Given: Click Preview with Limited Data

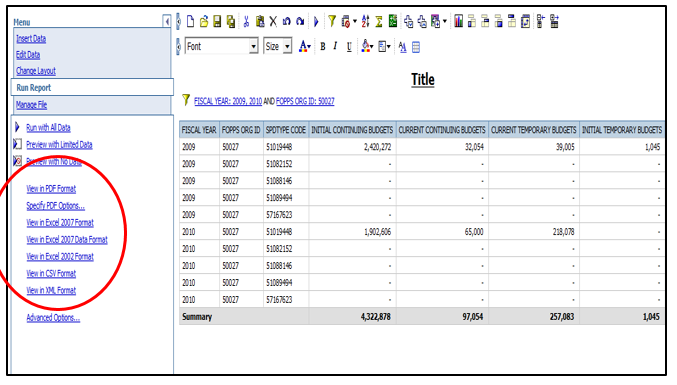Looking at the screenshot, I should pos(59,145).
